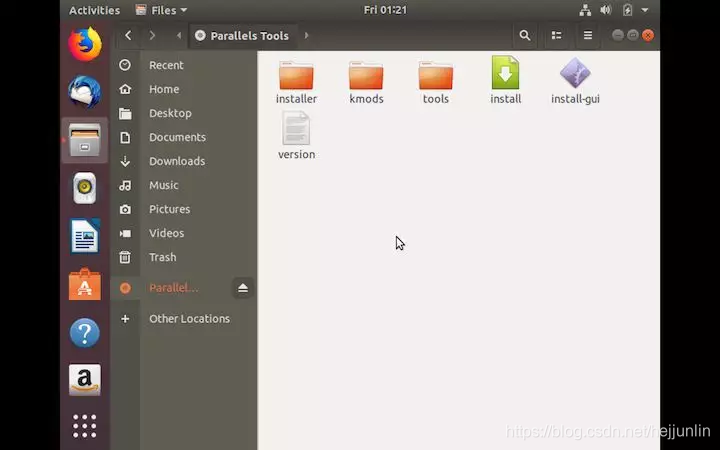Image resolution: width=720 pixels, height=450 pixels.
Task: Open Music in the sidebar
Action: click(x=184, y=185)
